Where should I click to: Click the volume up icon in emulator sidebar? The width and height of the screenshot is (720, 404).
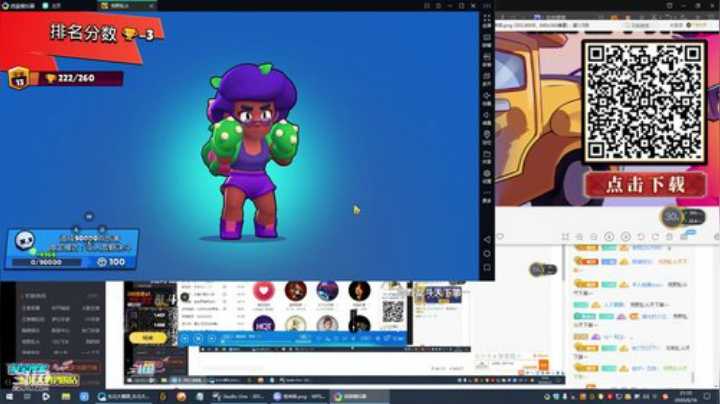tap(487, 96)
